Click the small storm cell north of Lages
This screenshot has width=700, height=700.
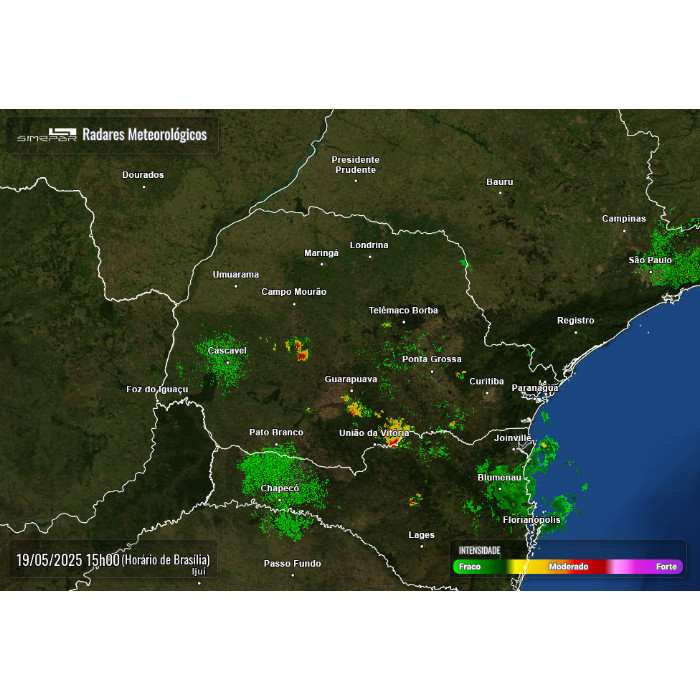click(x=415, y=500)
